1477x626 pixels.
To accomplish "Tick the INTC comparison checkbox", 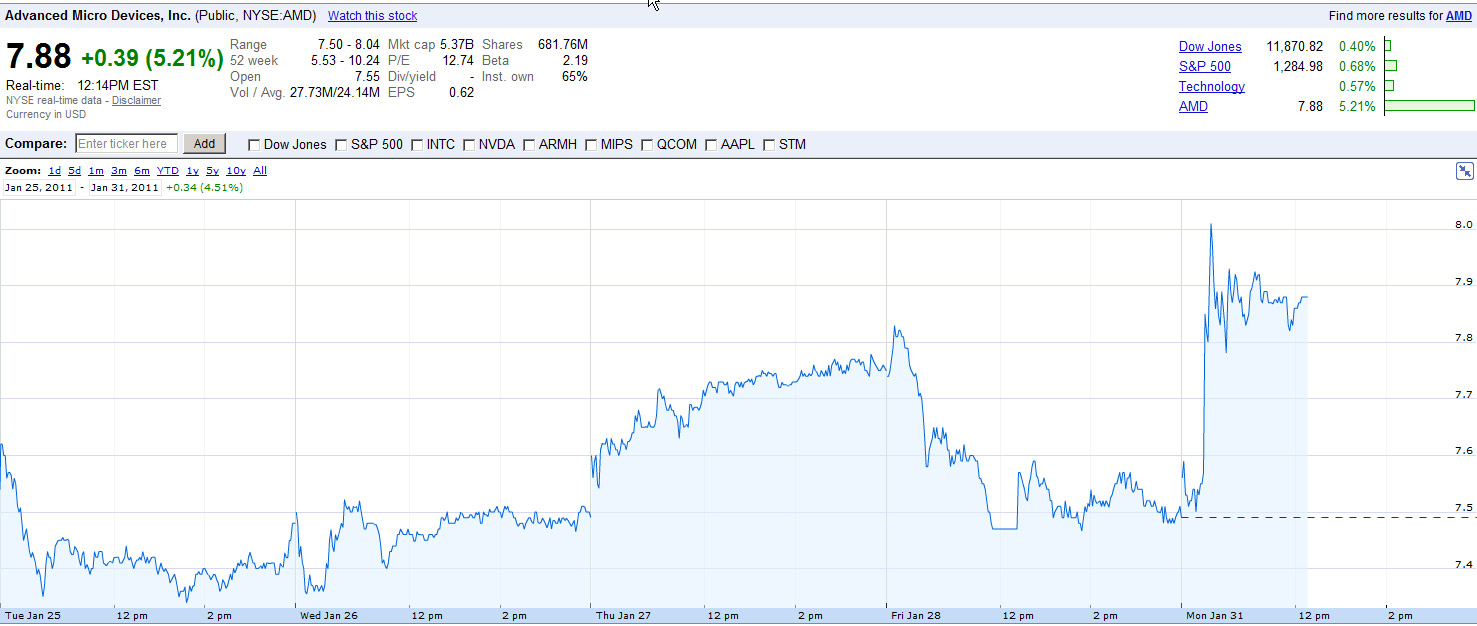I will click(416, 145).
